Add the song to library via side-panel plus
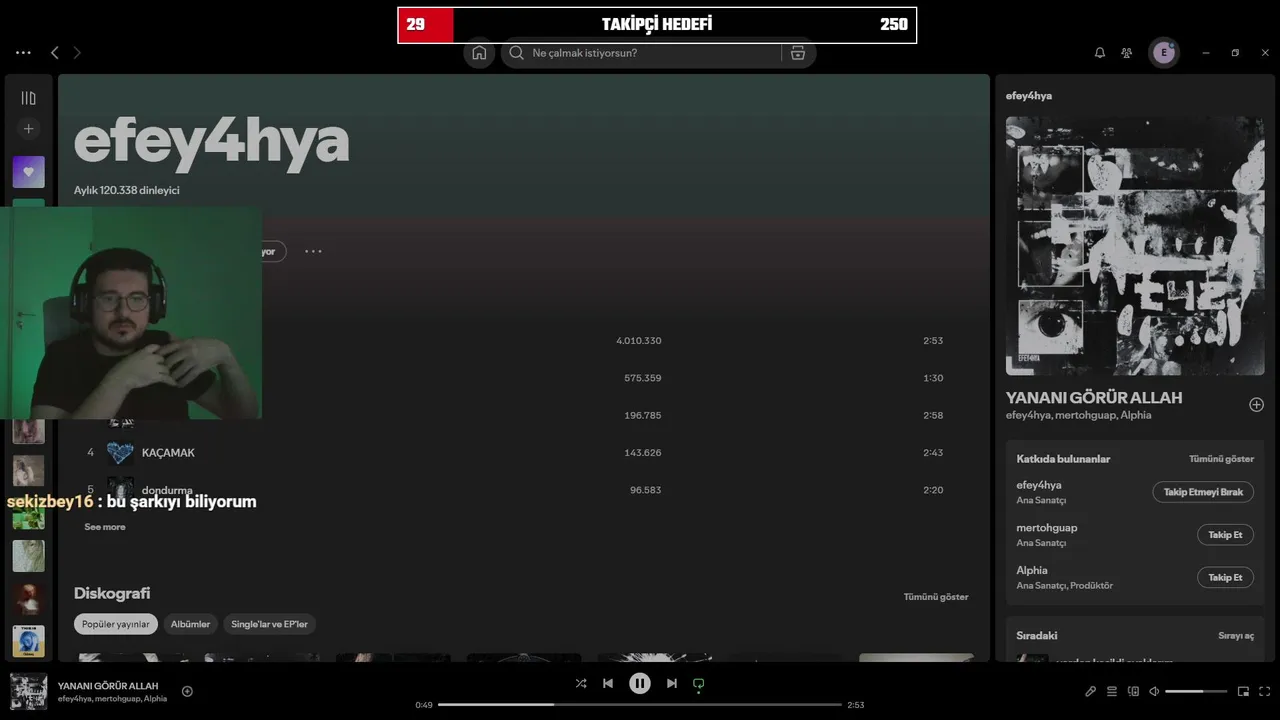The image size is (1280, 720). tap(1256, 405)
